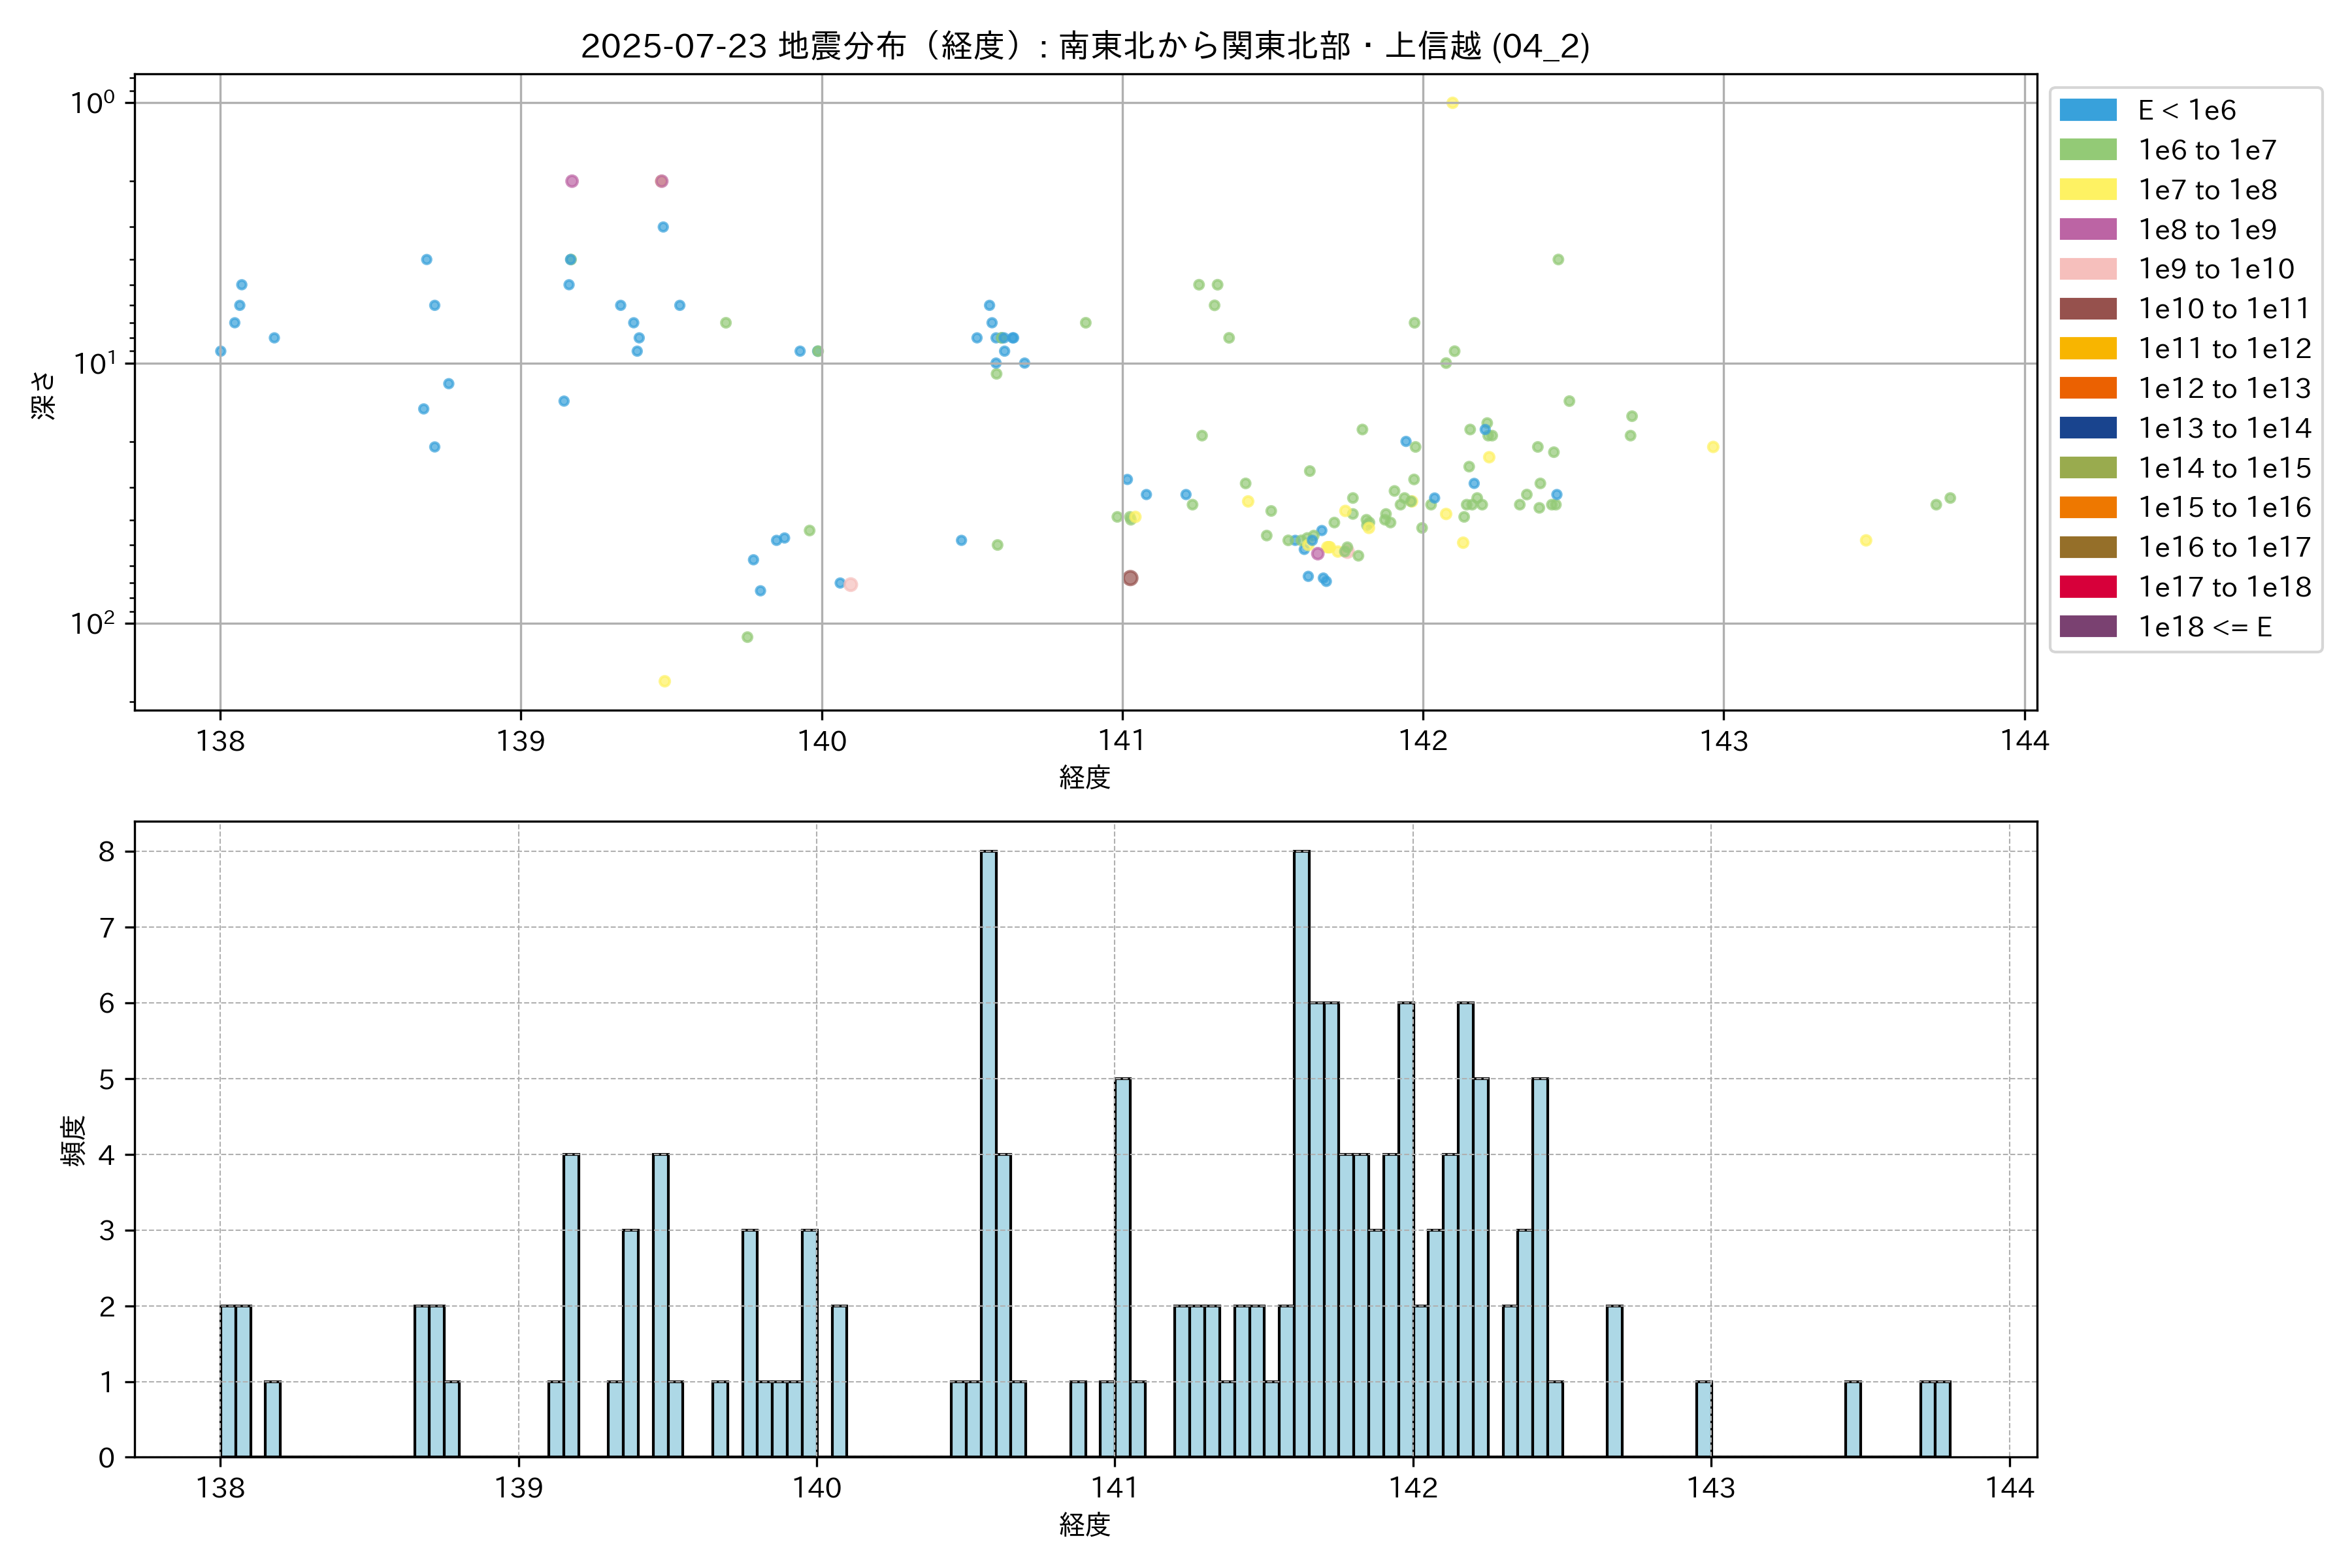This screenshot has height=1568, width=2352.
Task: Click the brown '1e10 to 1e11' legend swatch
Action: pyautogui.click(x=2088, y=309)
